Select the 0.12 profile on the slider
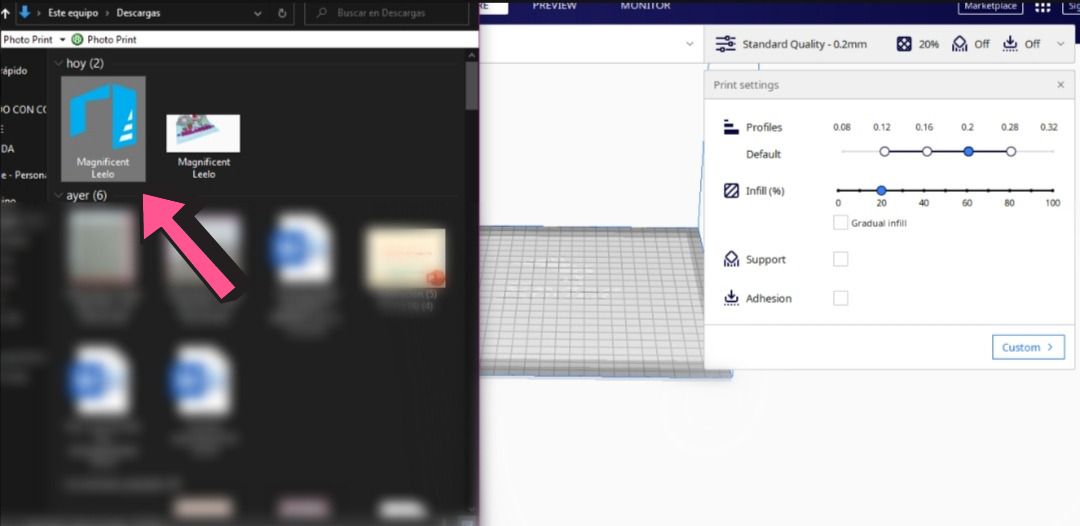Image resolution: width=1080 pixels, height=526 pixels. (x=884, y=151)
